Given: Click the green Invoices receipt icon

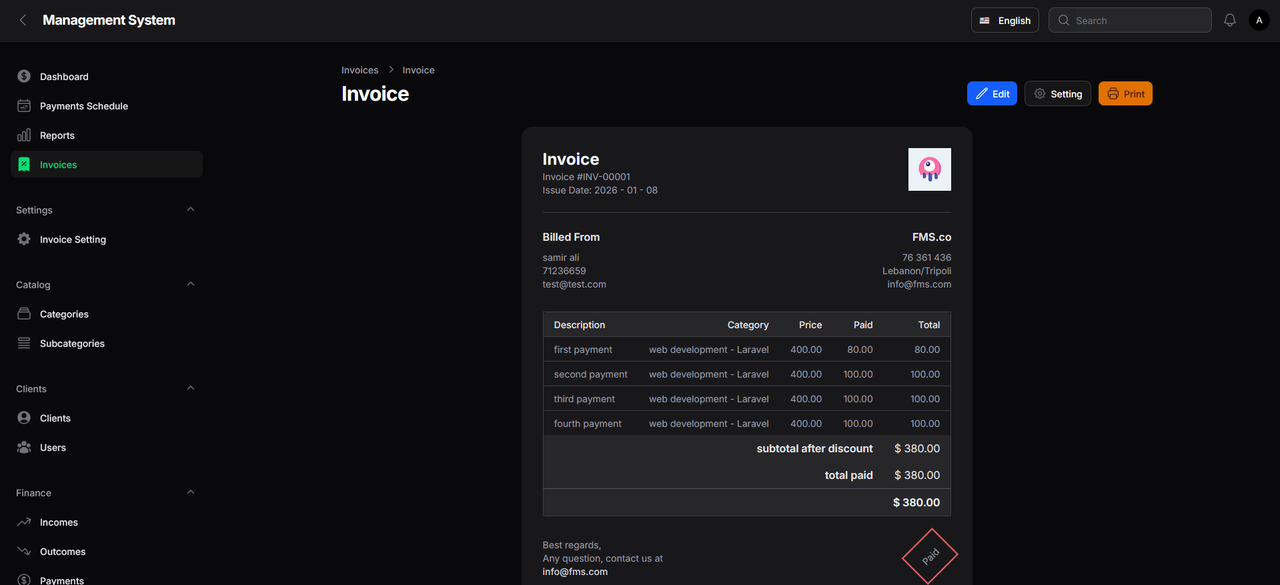Looking at the screenshot, I should [24, 164].
